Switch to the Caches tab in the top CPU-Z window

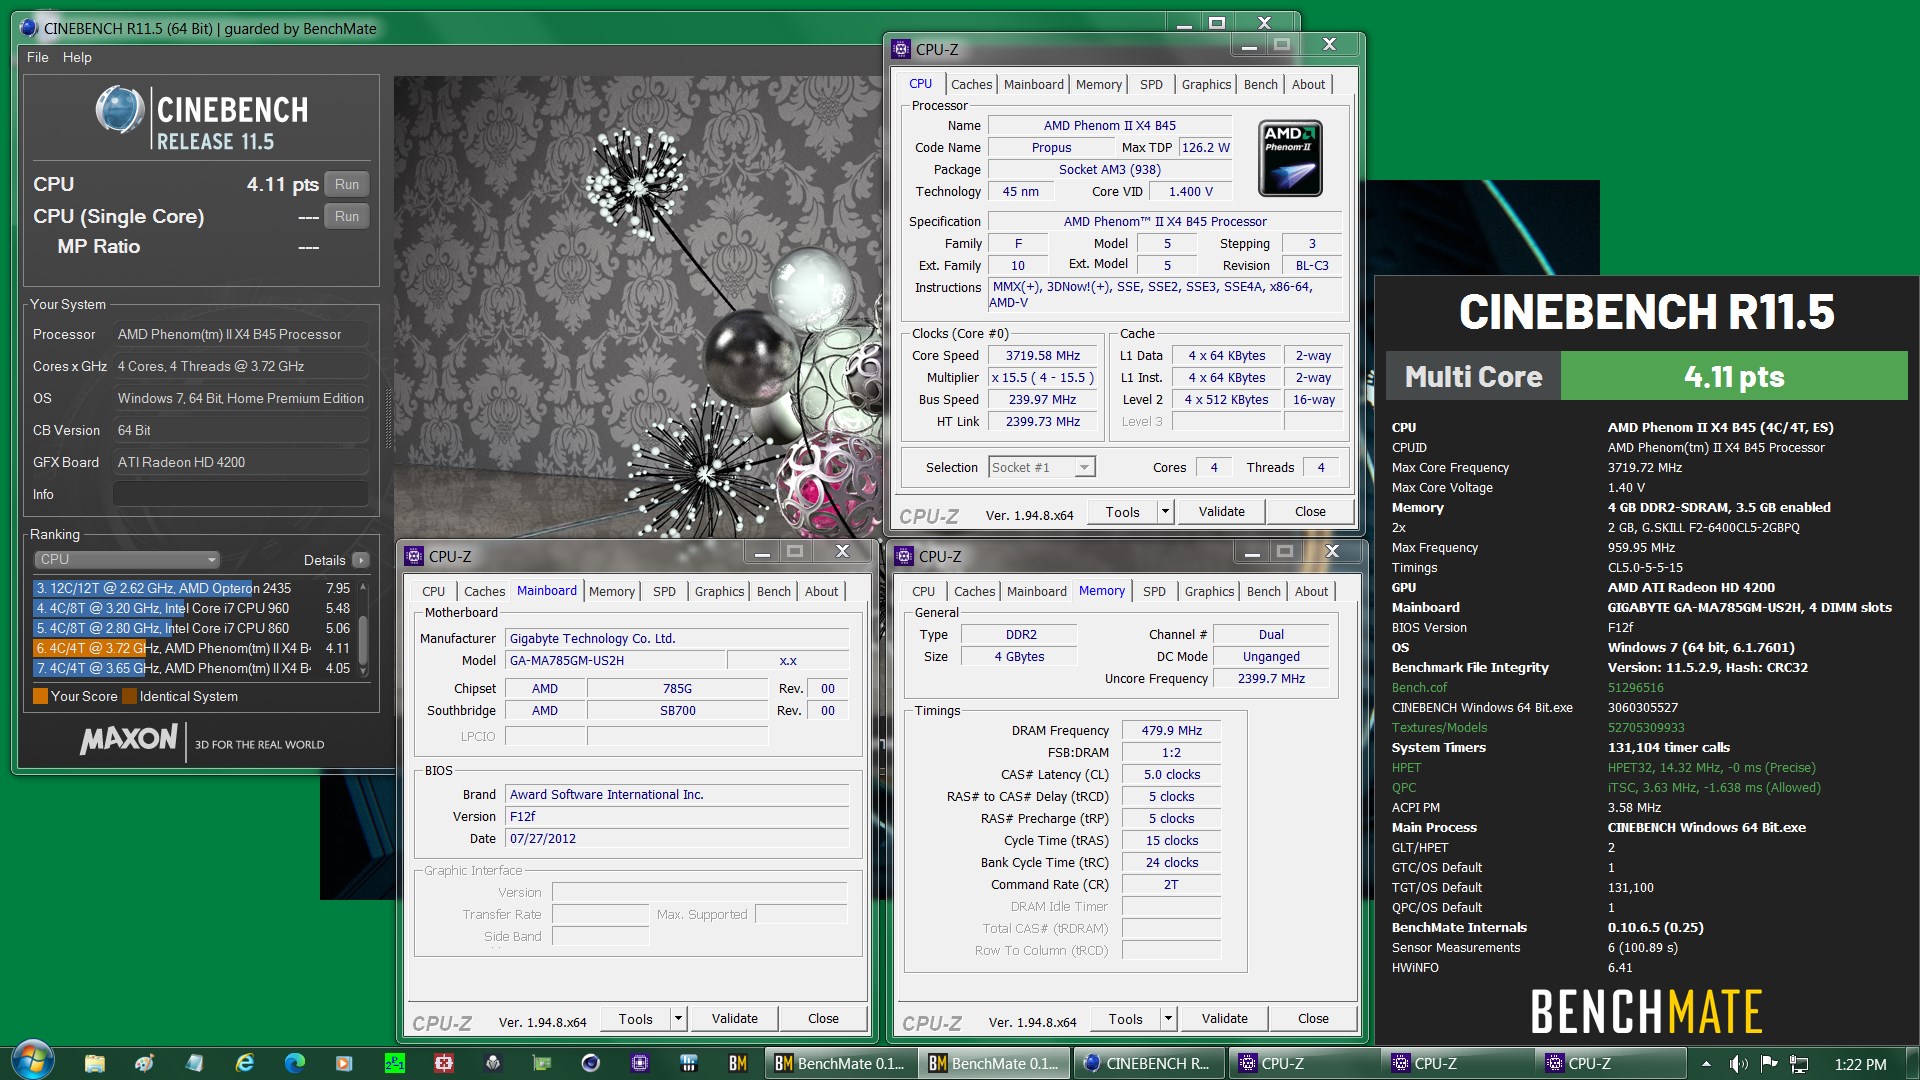(x=971, y=85)
